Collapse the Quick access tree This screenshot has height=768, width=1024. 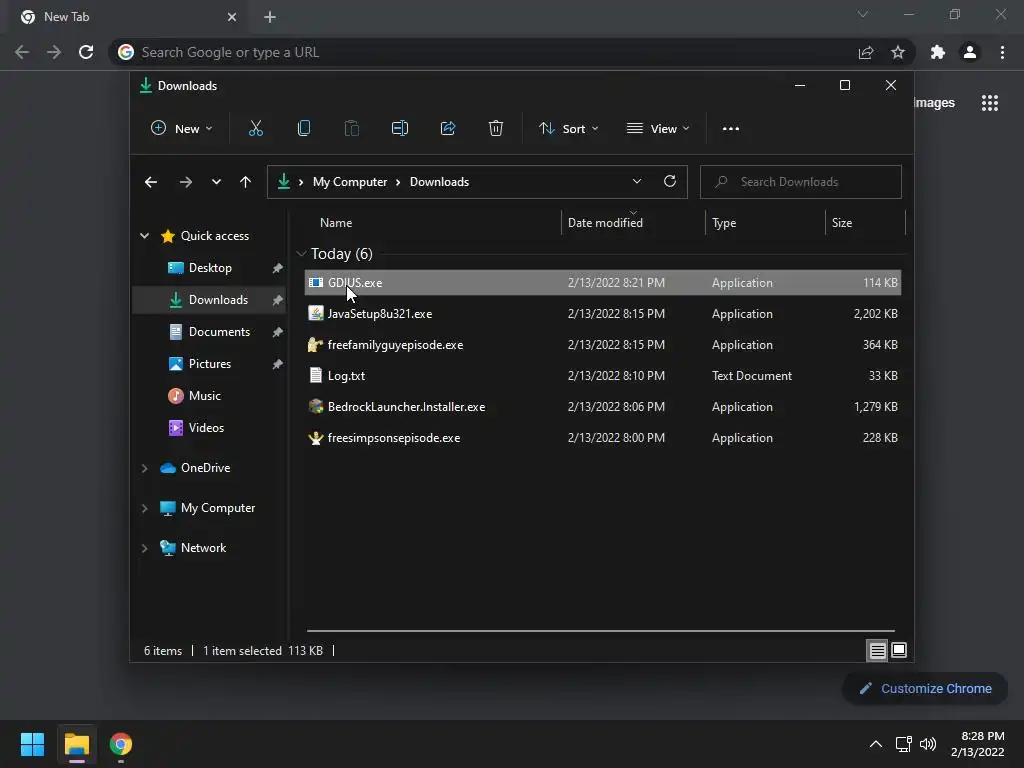145,236
